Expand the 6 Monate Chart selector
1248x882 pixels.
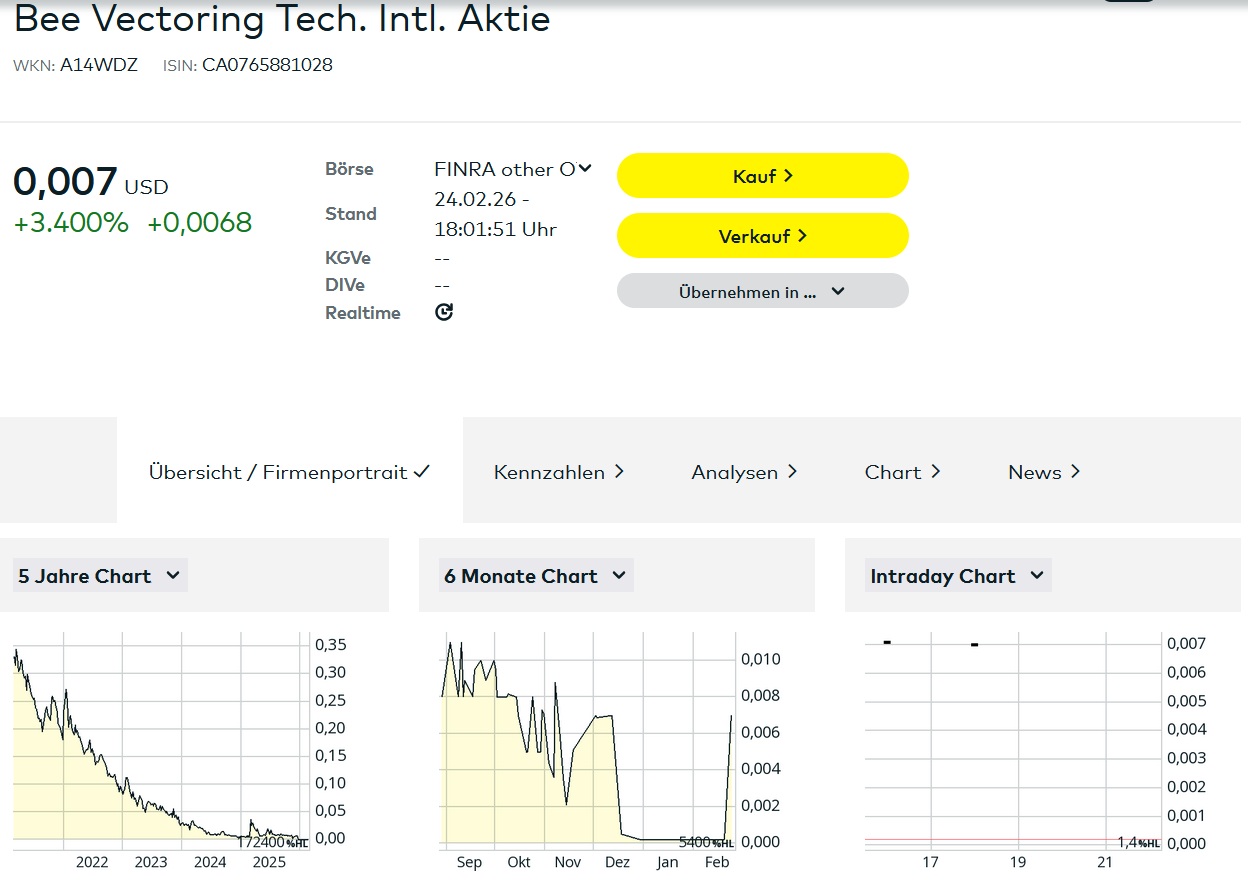pyautogui.click(x=535, y=576)
